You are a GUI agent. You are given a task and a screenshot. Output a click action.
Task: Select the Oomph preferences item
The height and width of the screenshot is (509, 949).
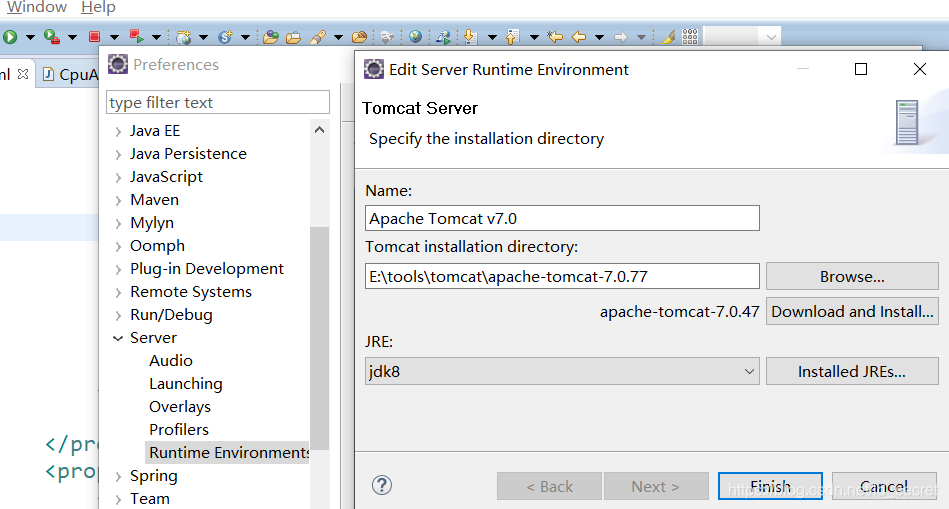pyautogui.click(x=157, y=246)
